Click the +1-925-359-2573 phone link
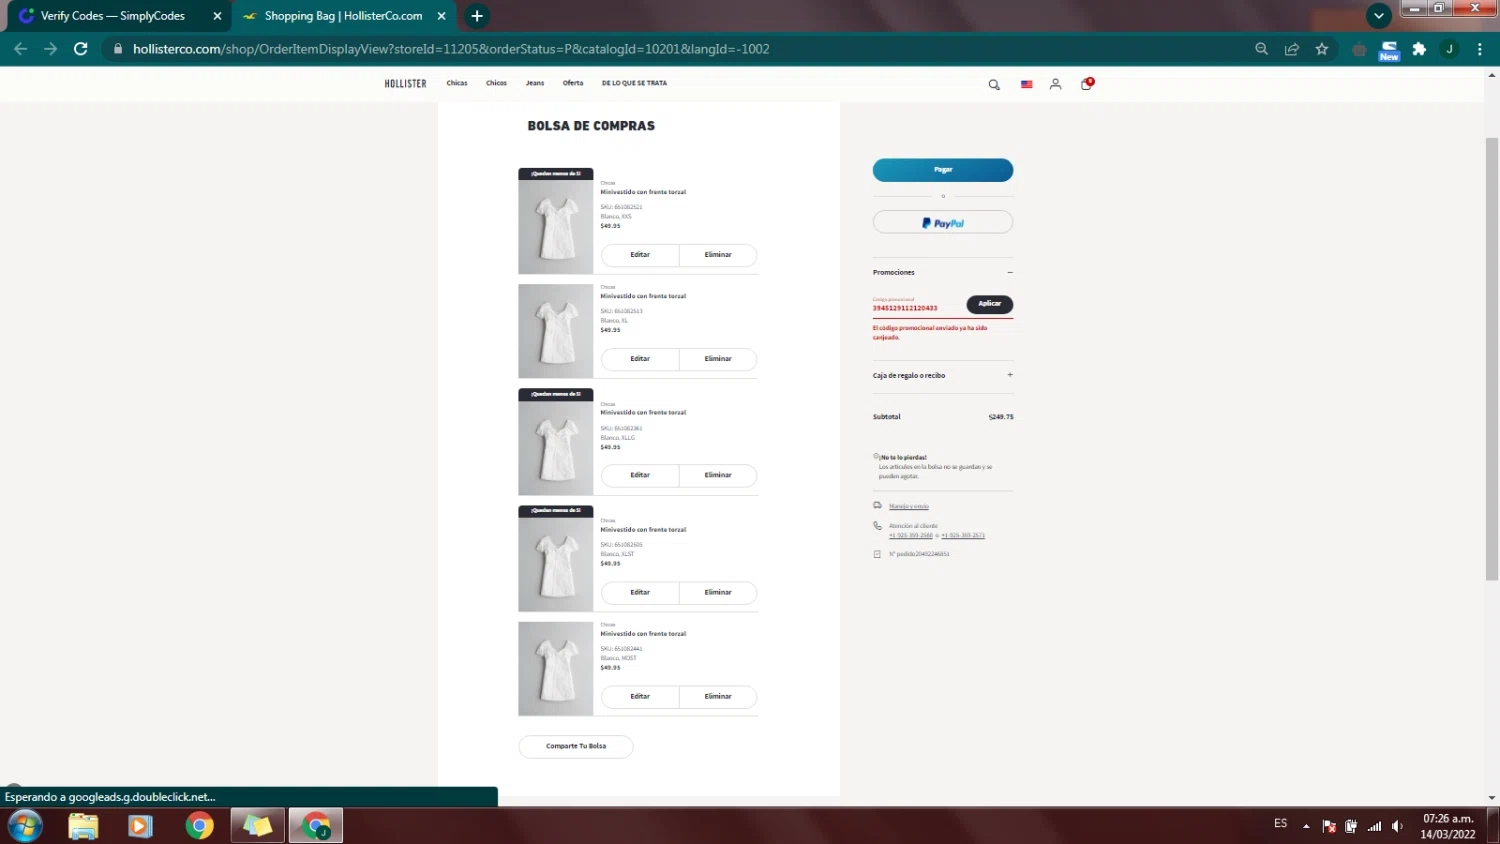1500x844 pixels. point(963,535)
